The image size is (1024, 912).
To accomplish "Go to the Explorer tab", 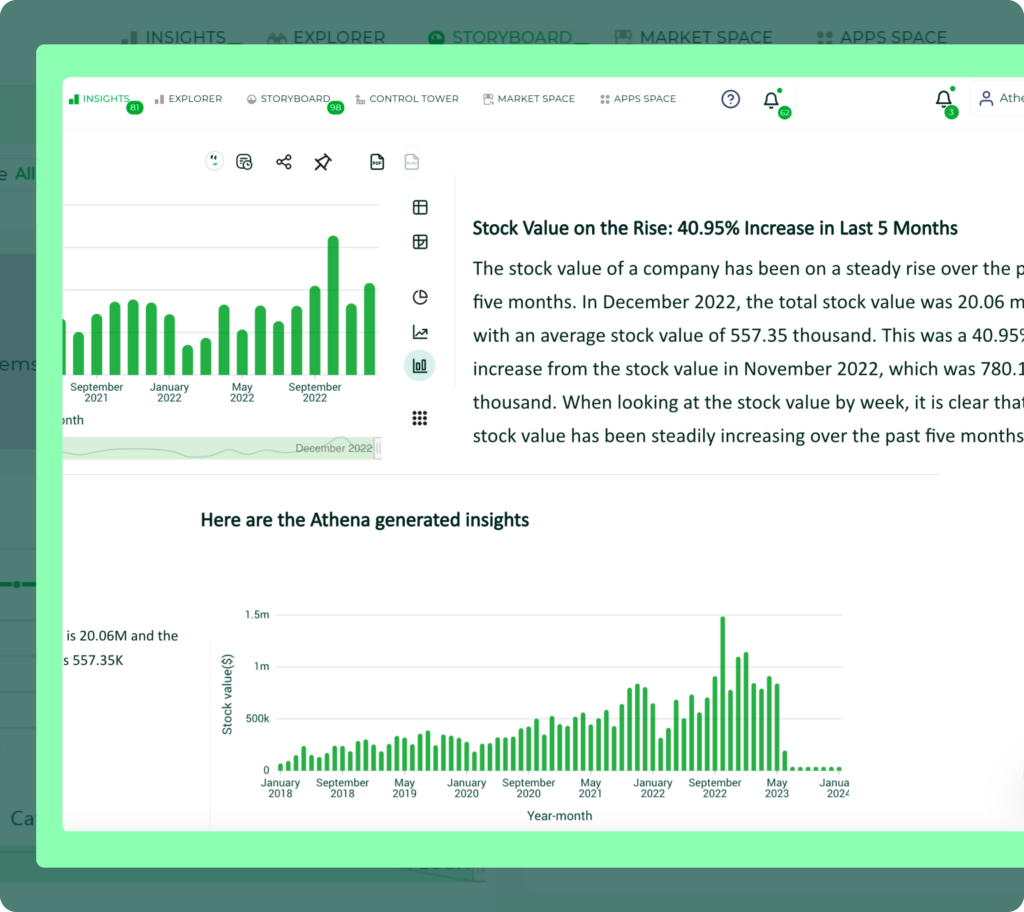I will [x=189, y=99].
